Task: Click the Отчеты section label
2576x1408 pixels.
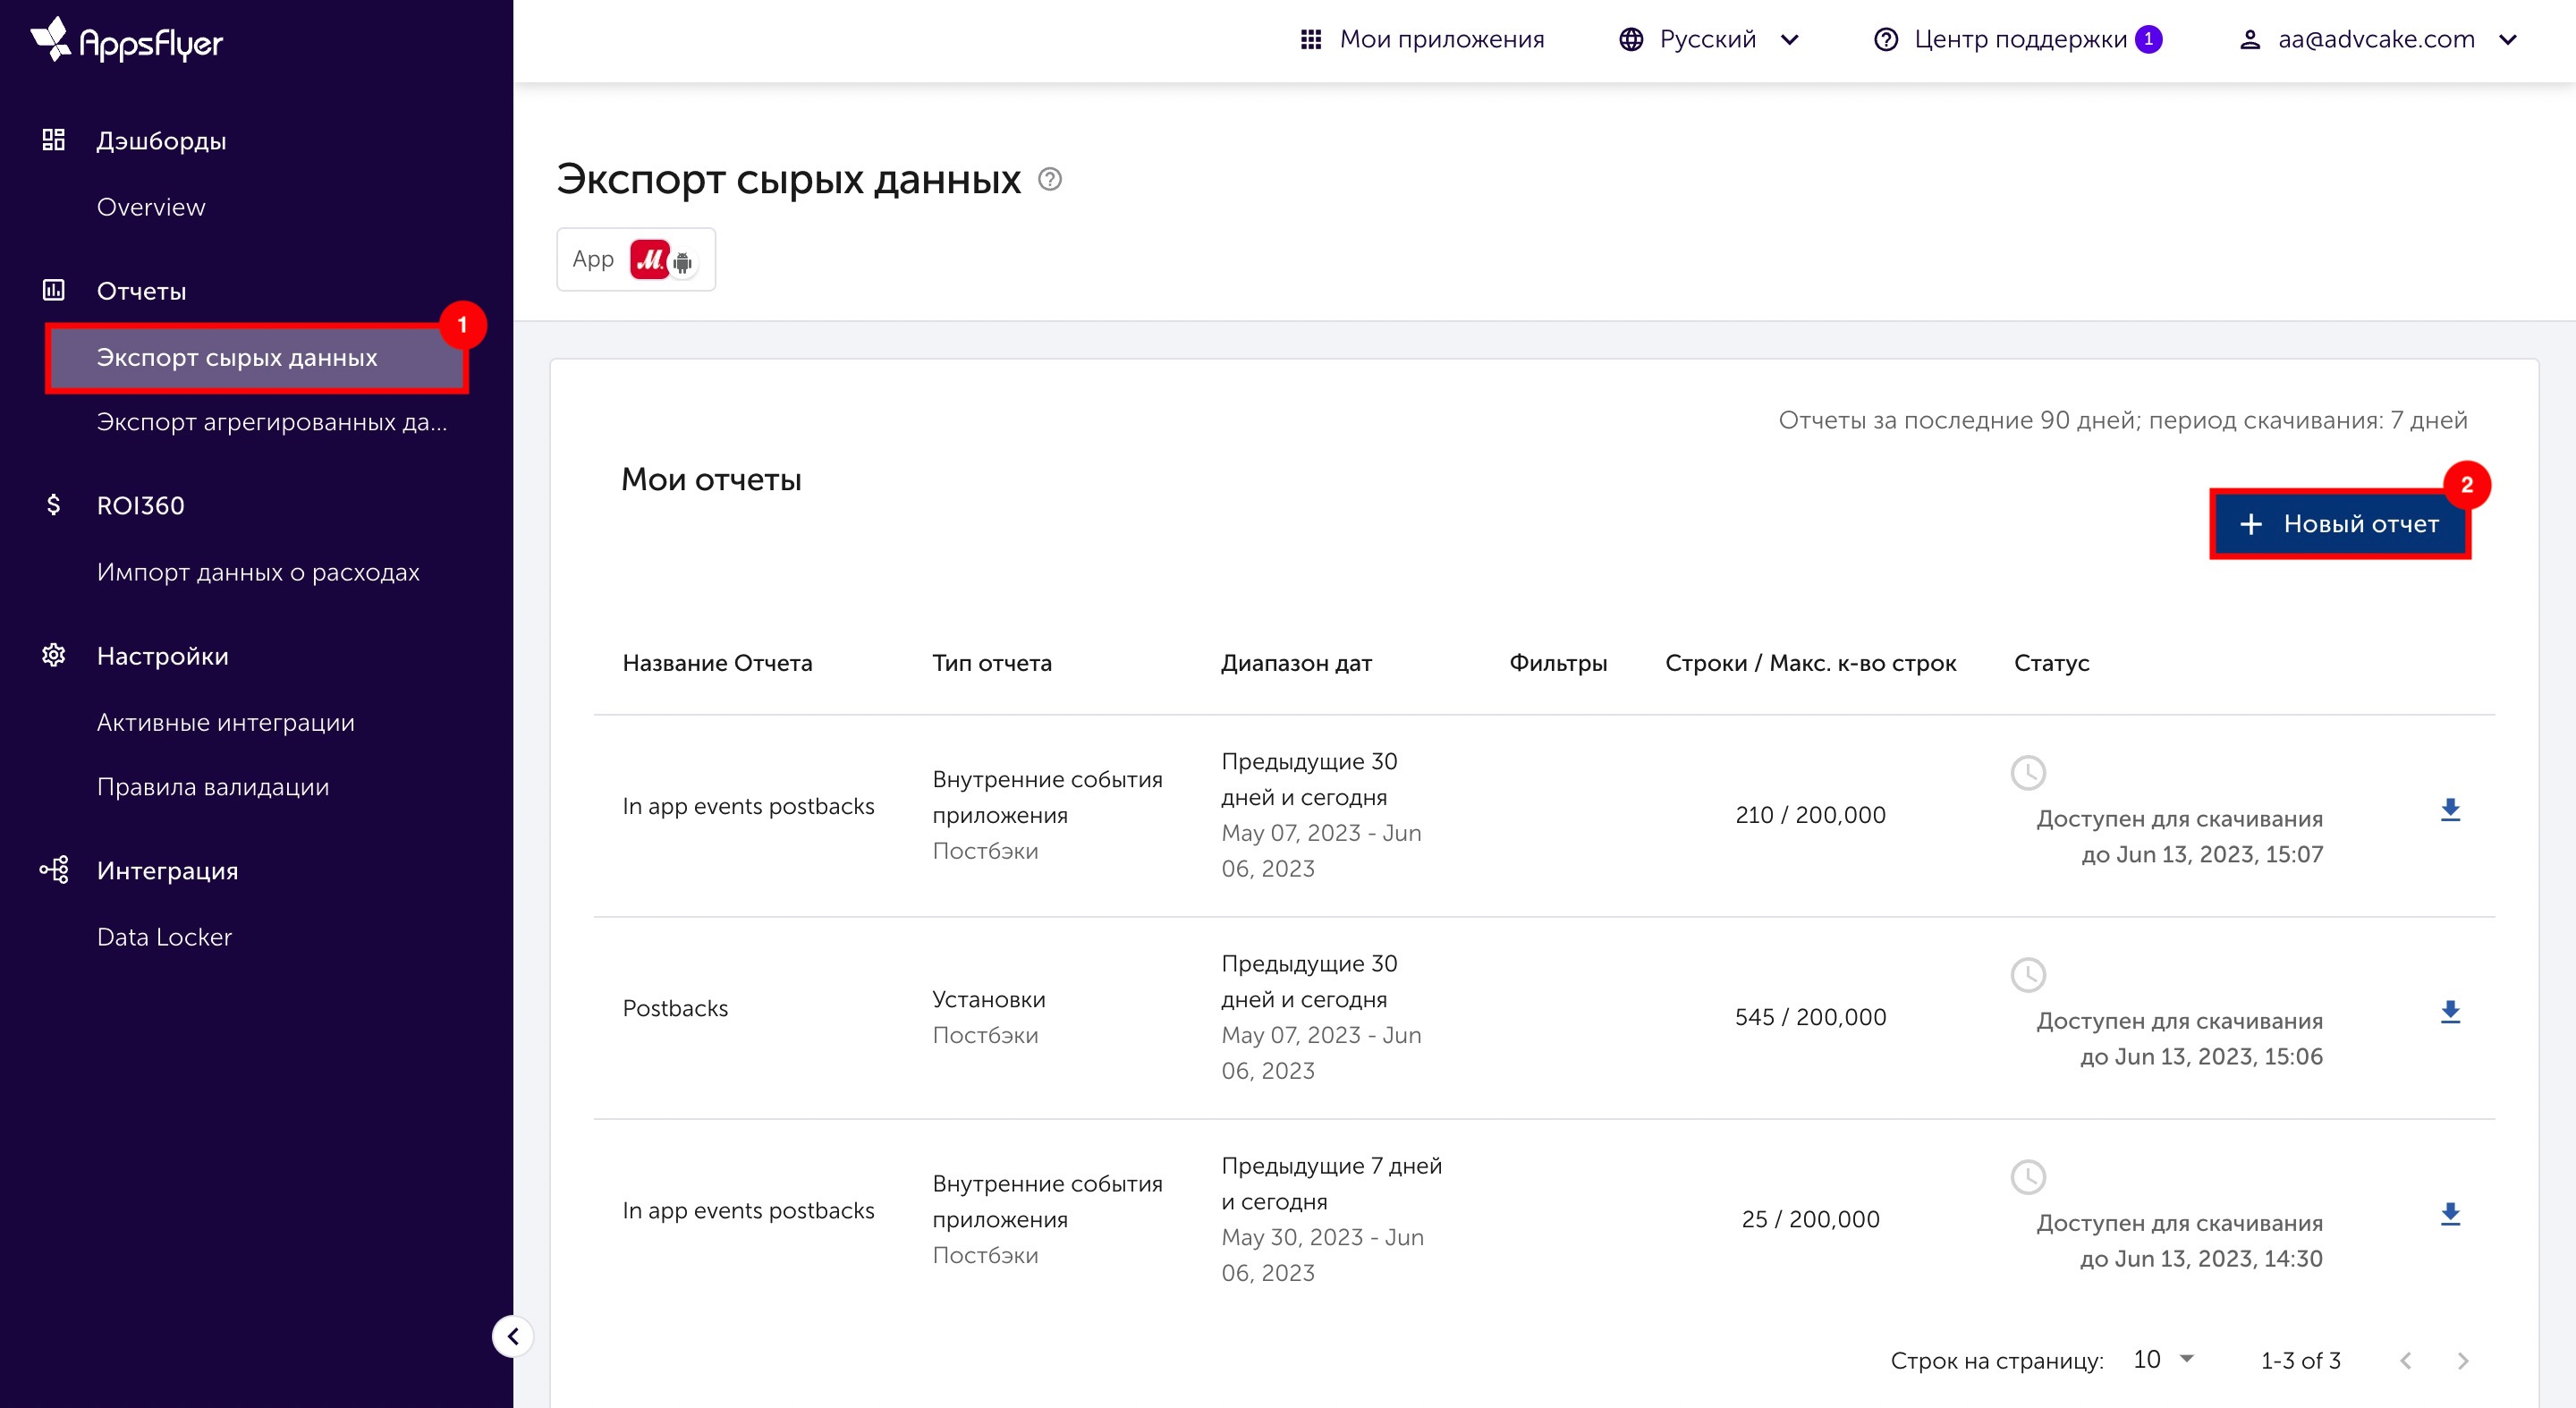Action: [141, 291]
